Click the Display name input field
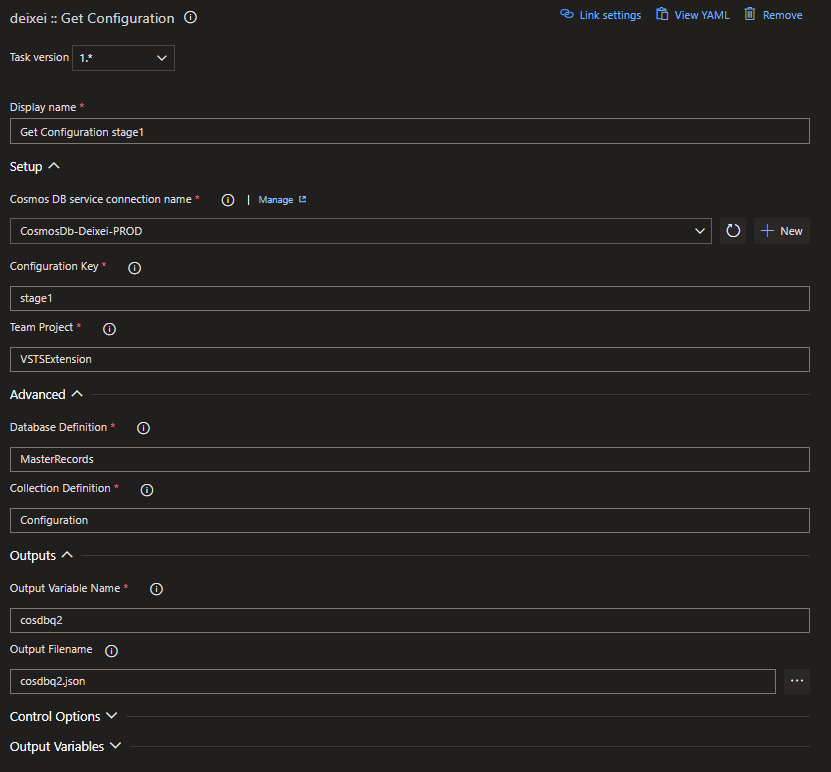 410,131
